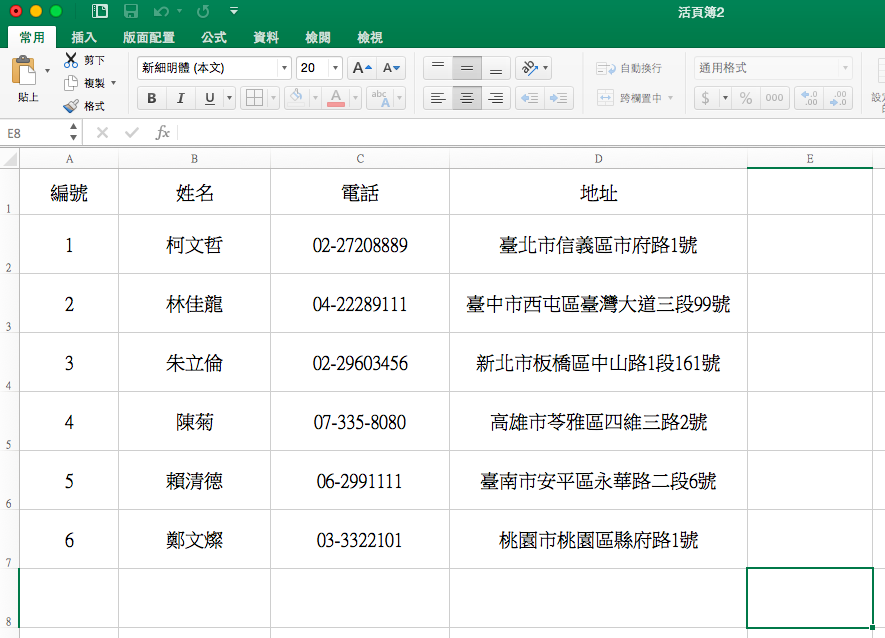This screenshot has width=885, height=638.
Task: Open the borders dropdown arrow
Action: point(273,98)
